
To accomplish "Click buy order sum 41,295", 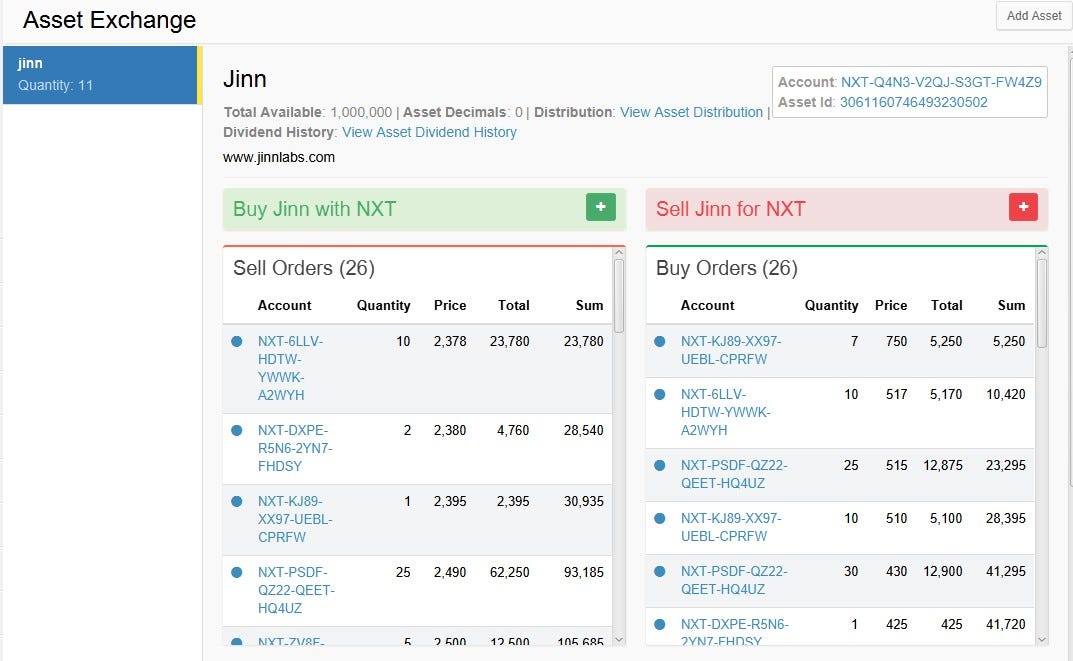I will point(1006,571).
